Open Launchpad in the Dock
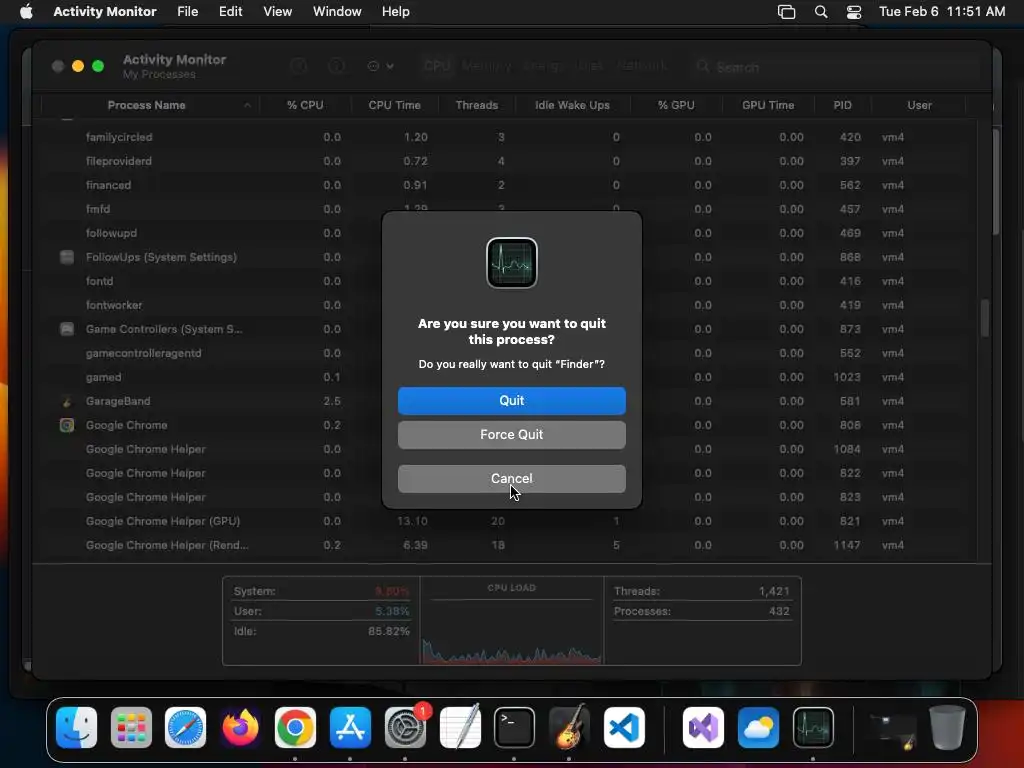The image size is (1024, 768). (x=131, y=727)
